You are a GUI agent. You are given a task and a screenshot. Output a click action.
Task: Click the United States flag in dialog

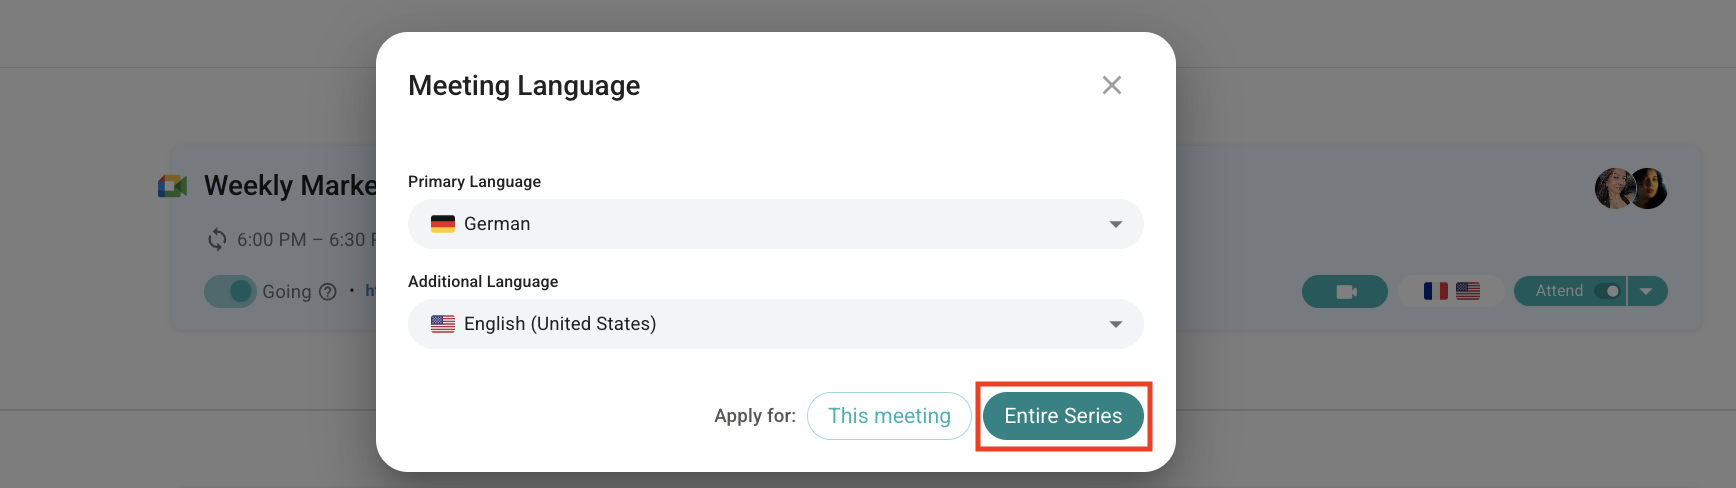pyautogui.click(x=443, y=324)
